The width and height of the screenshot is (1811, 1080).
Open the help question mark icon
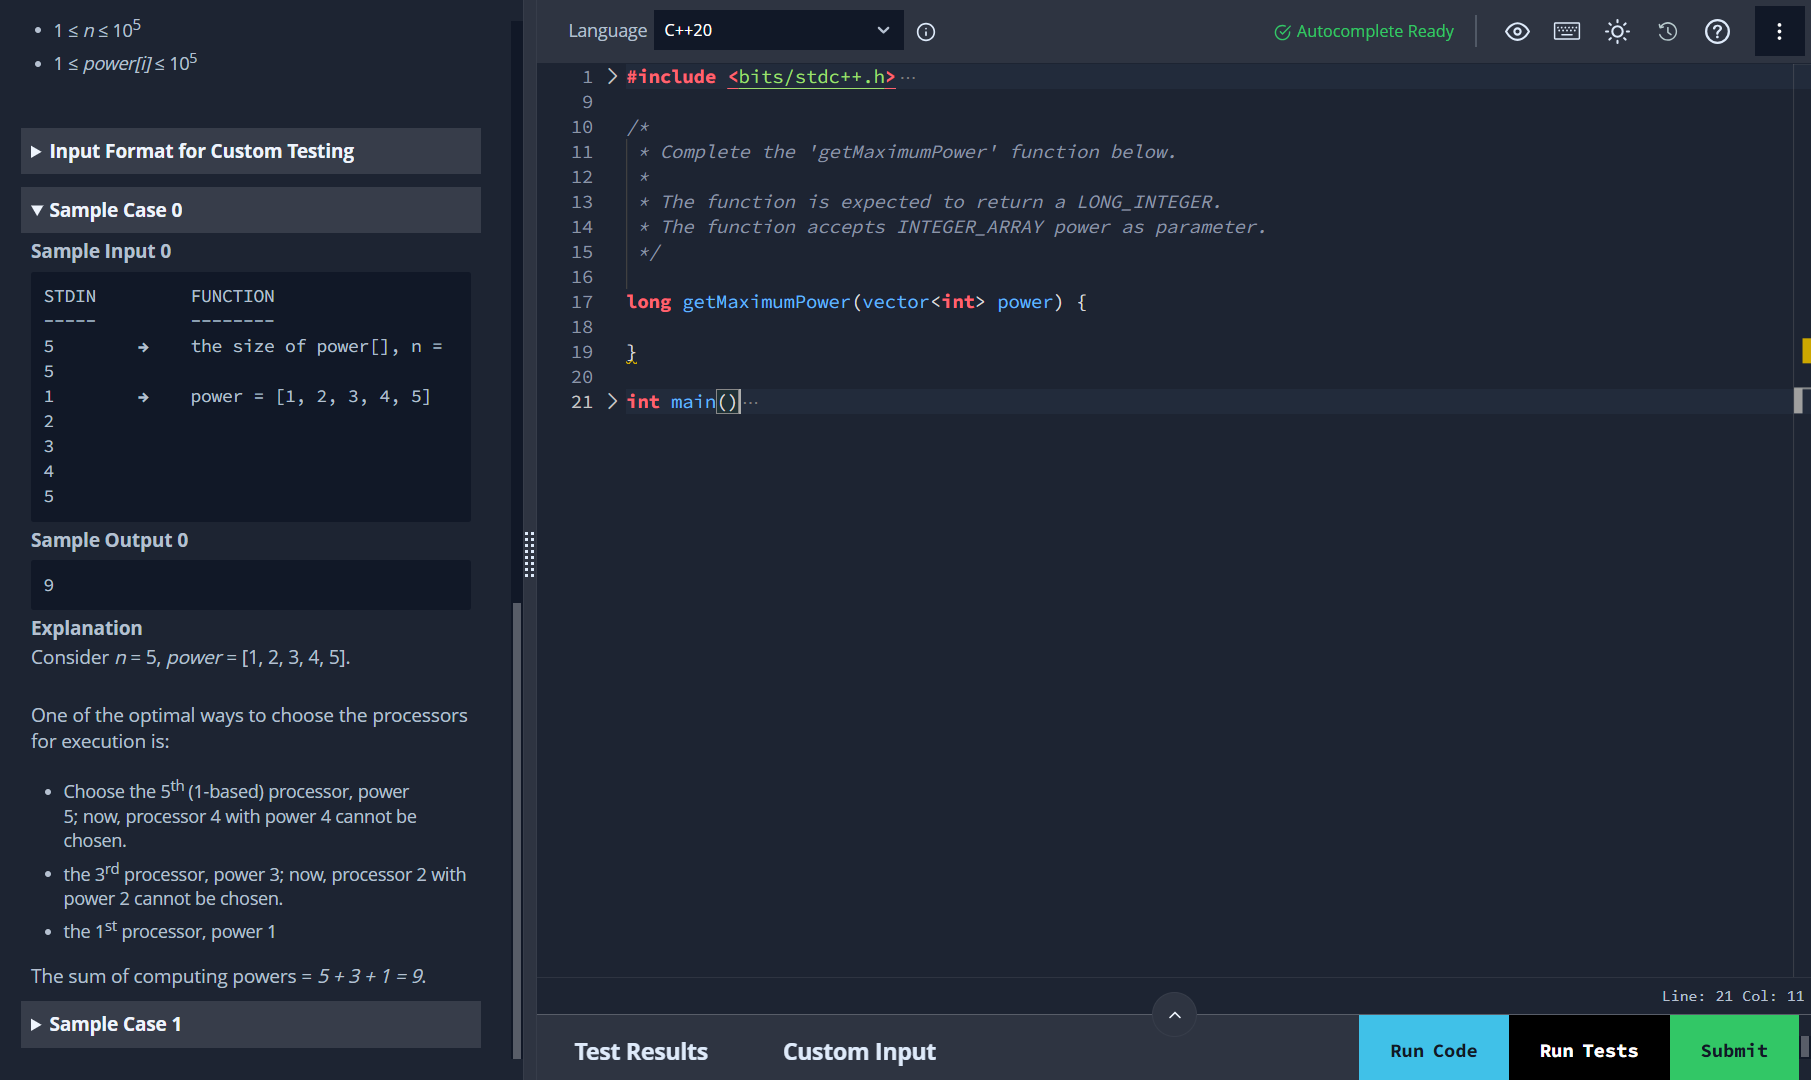click(1717, 32)
